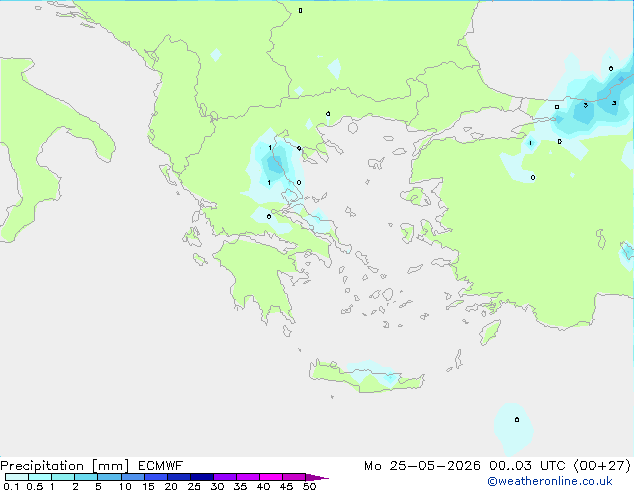Click the above-50 arrow tip of legend
634x490 pixels.
click(x=317, y=477)
